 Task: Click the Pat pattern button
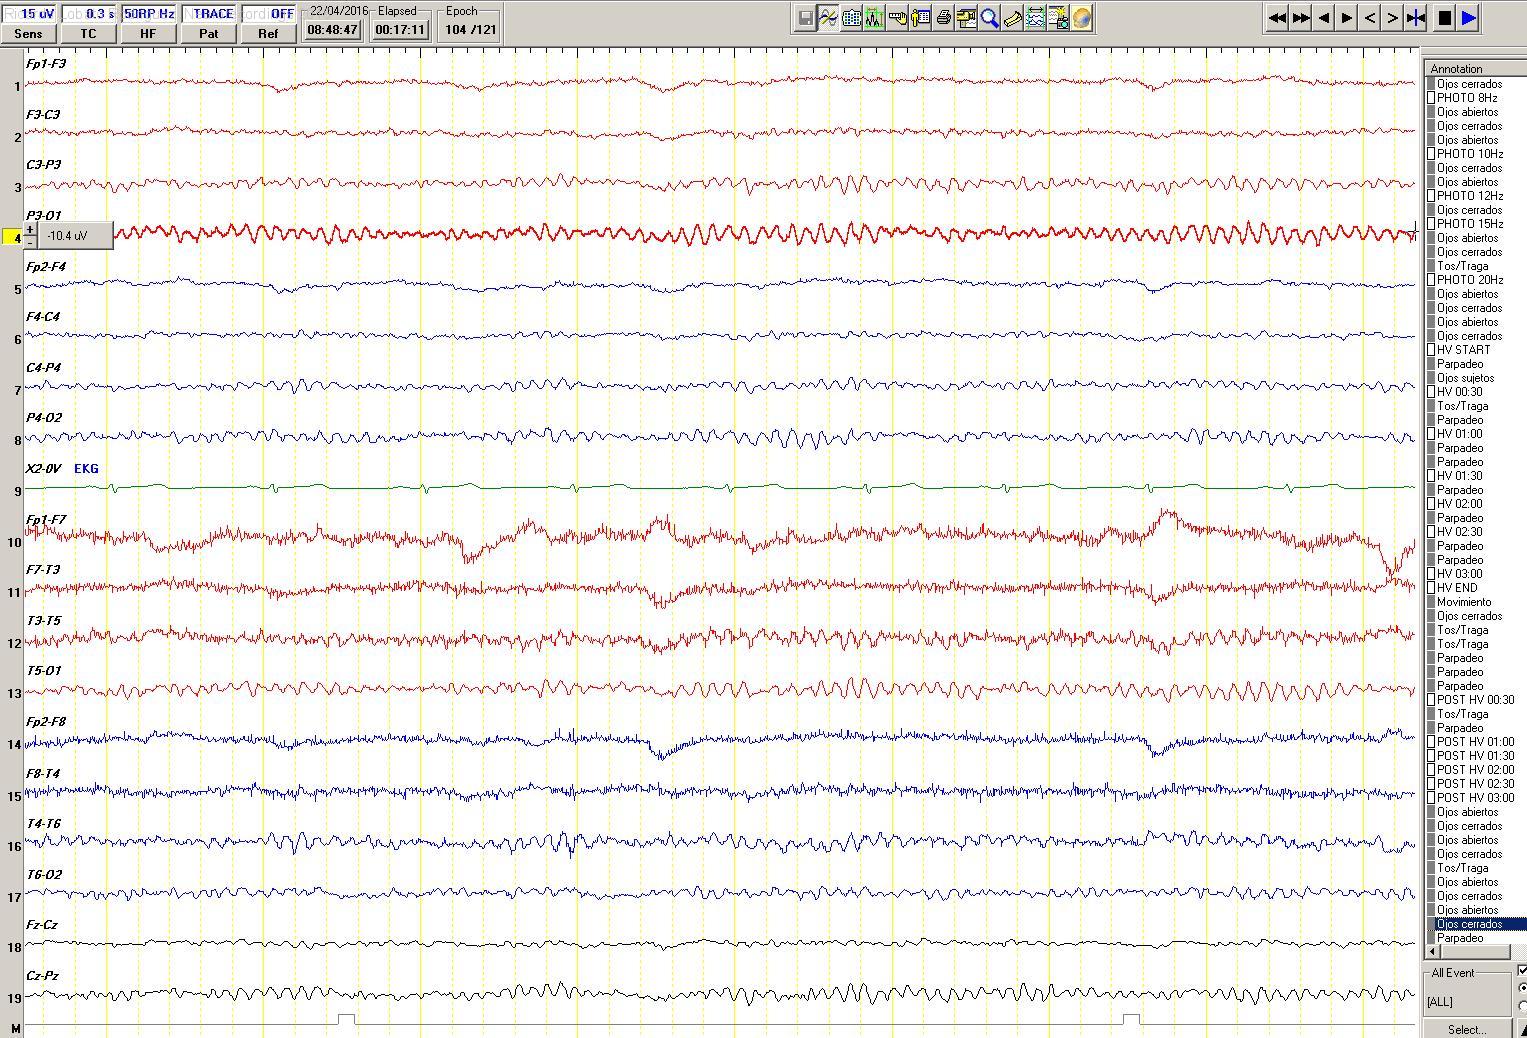tap(208, 33)
